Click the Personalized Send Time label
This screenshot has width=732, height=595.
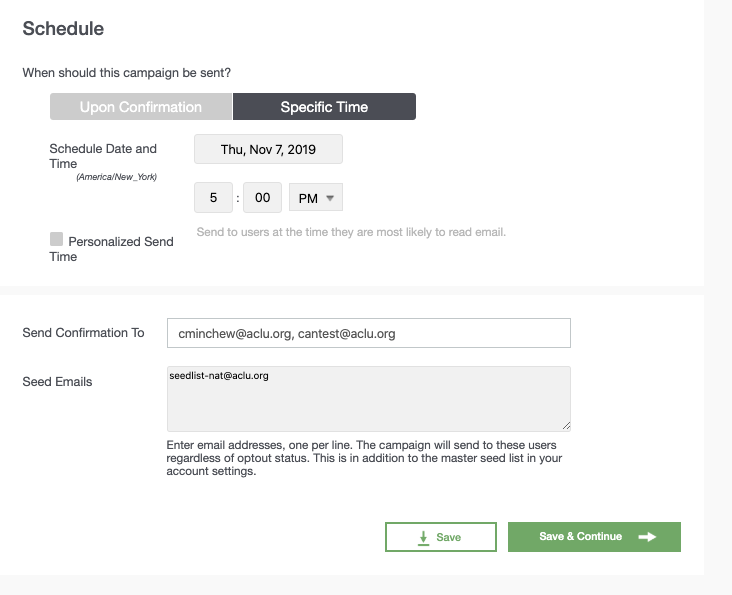[x=112, y=249]
